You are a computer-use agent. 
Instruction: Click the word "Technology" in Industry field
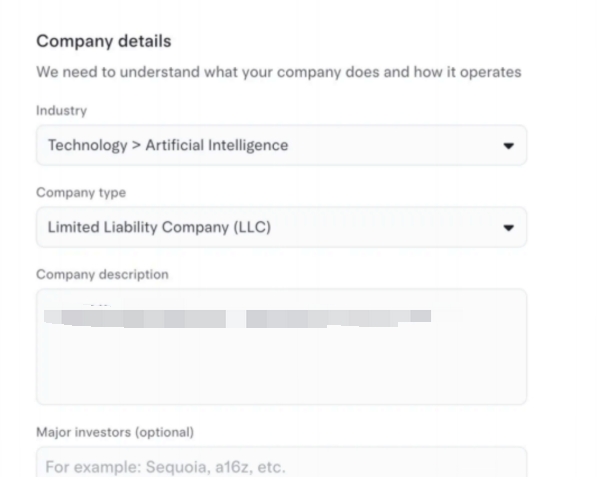(85, 146)
